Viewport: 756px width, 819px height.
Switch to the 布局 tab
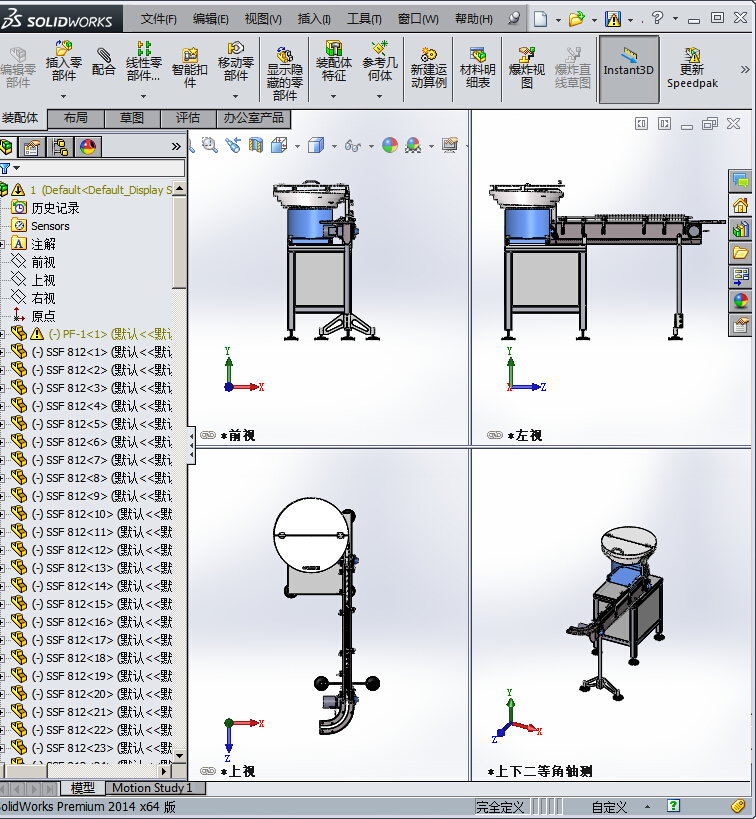tap(76, 118)
